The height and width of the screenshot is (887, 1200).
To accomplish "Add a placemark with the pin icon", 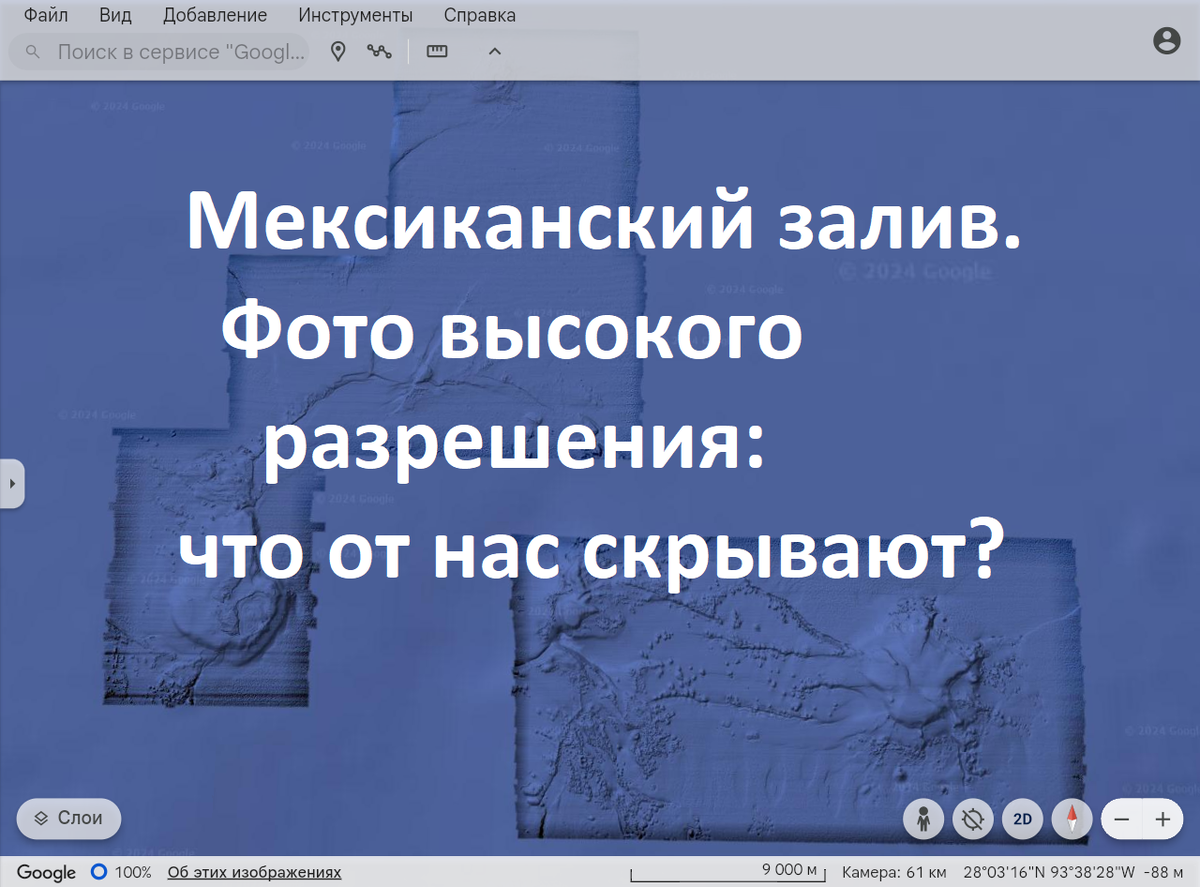I will [338, 51].
